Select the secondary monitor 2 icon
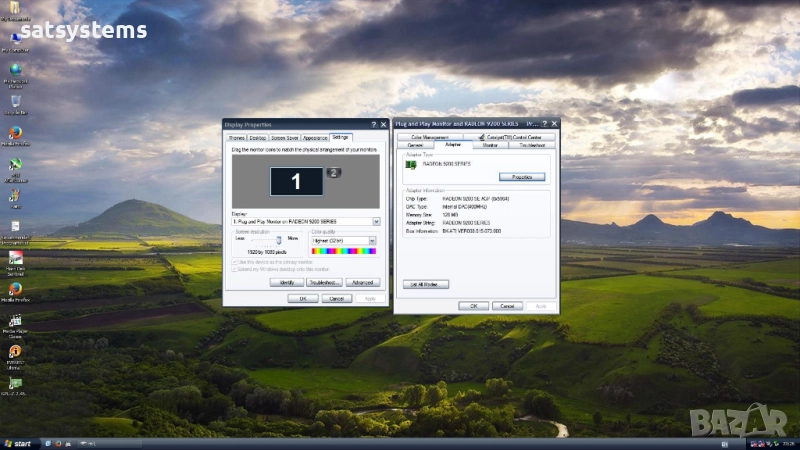This screenshot has height=450, width=800. tap(334, 172)
